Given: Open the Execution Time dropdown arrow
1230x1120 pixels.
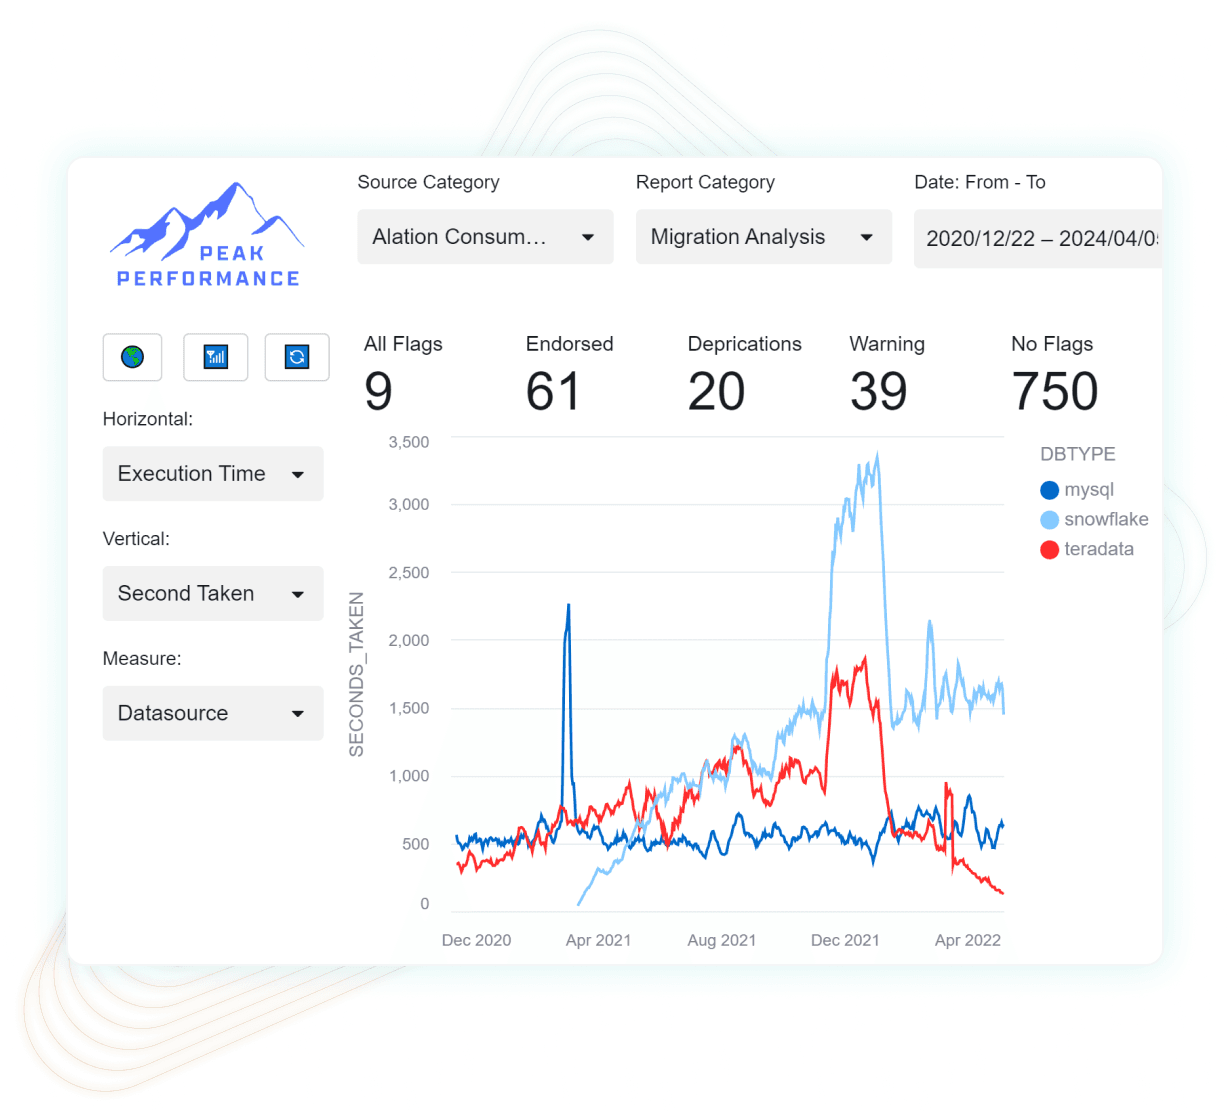Looking at the screenshot, I should coord(298,474).
